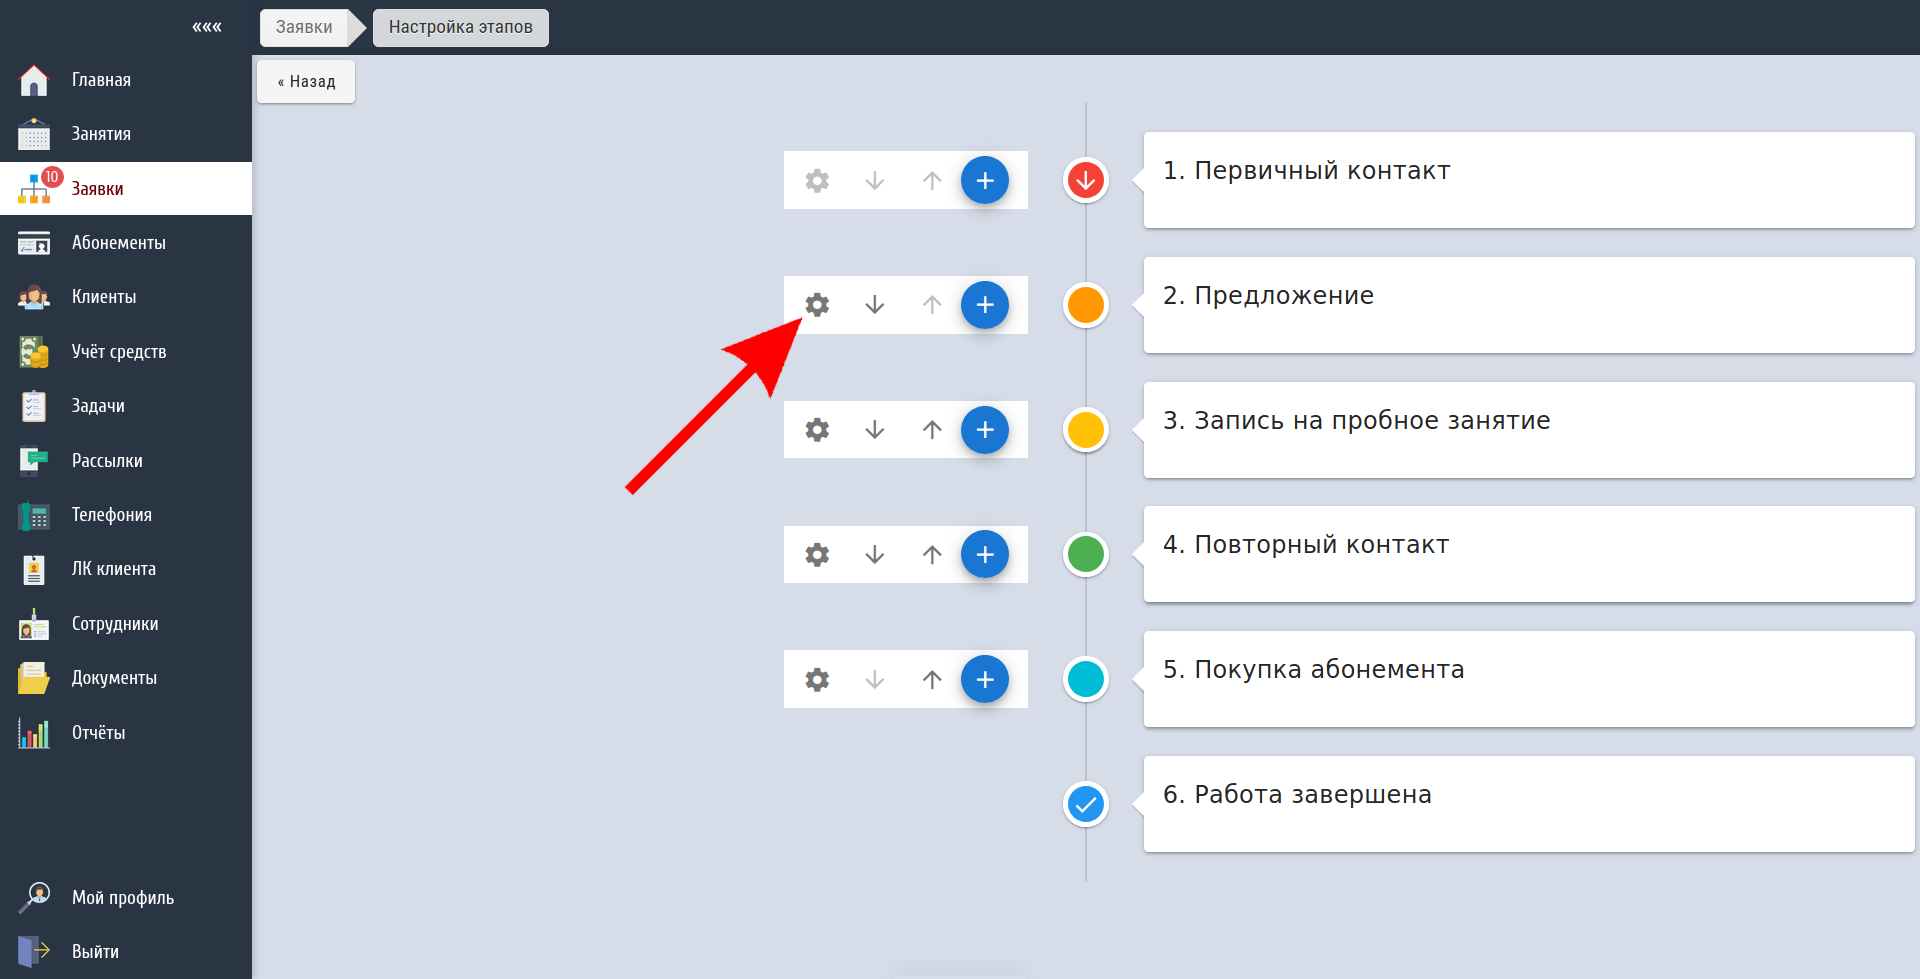Screen dimensions: 1920x979
Task: Click up arrow for Первичный контакт stage
Action: [932, 180]
